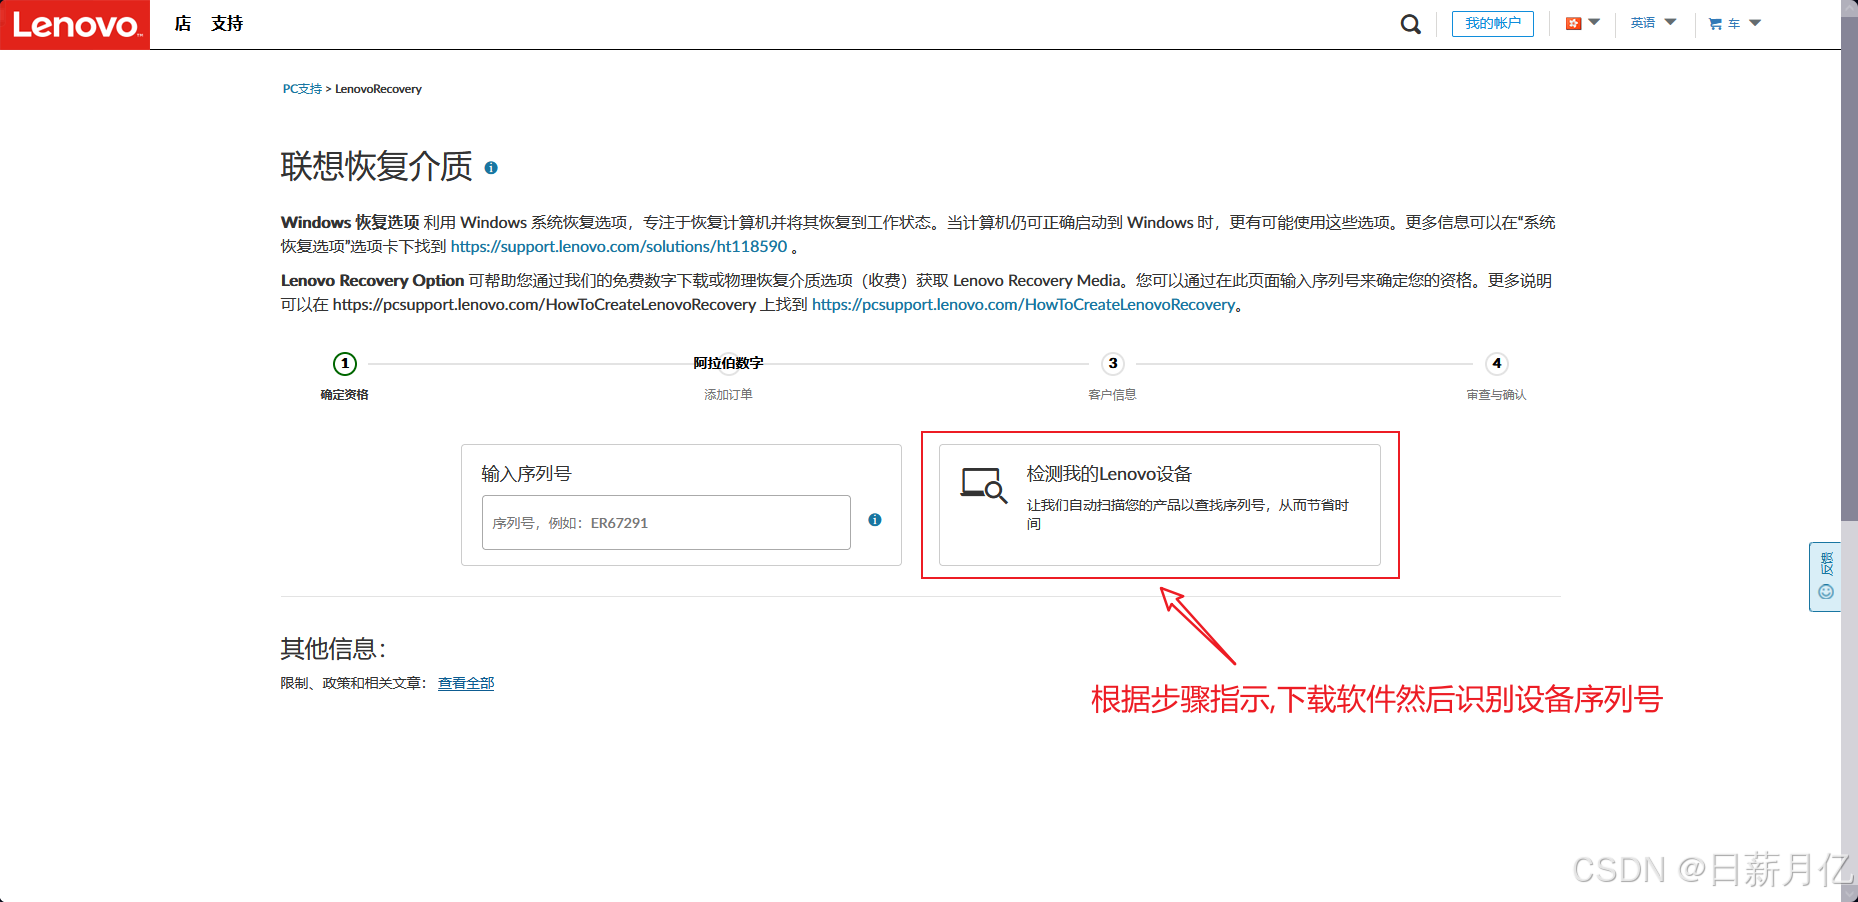This screenshot has height=902, width=1858.
Task: Click the 我的帐户 button
Action: (x=1492, y=23)
